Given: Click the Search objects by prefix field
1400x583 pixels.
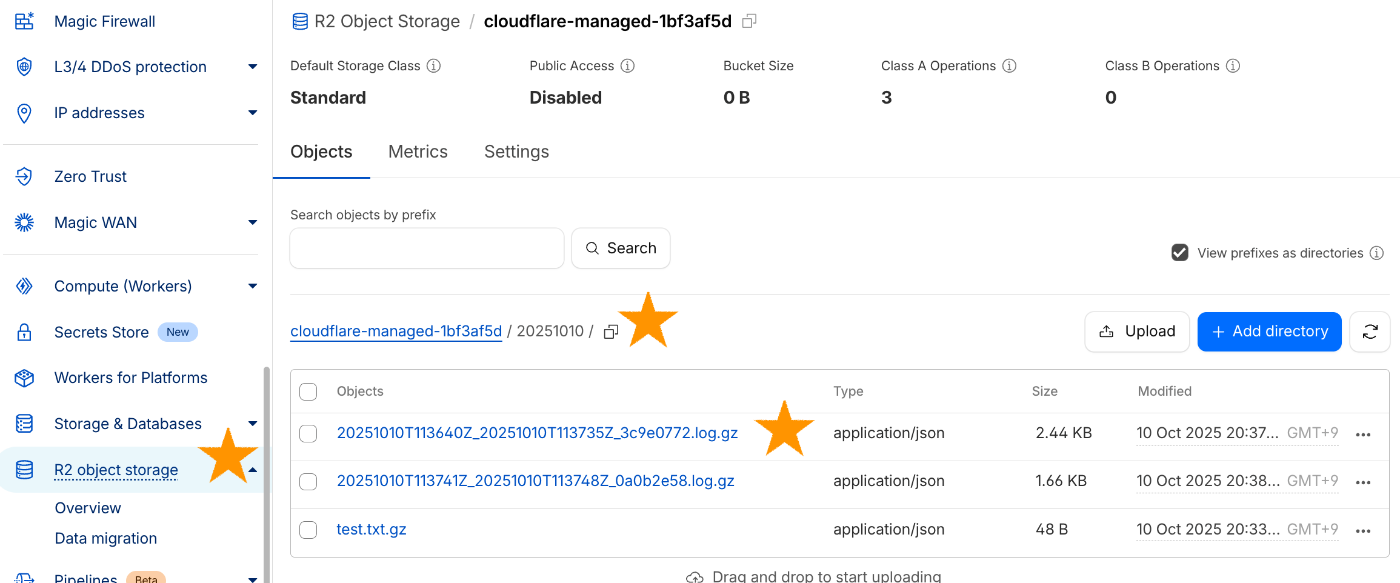Looking at the screenshot, I should point(427,248).
